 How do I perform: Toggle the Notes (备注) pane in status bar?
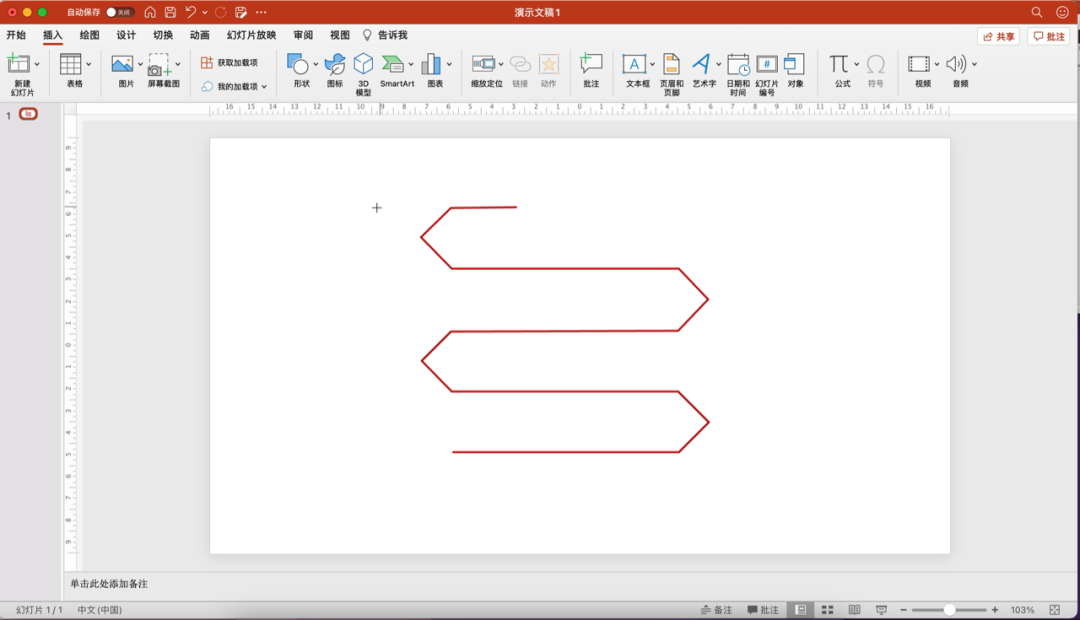point(716,610)
